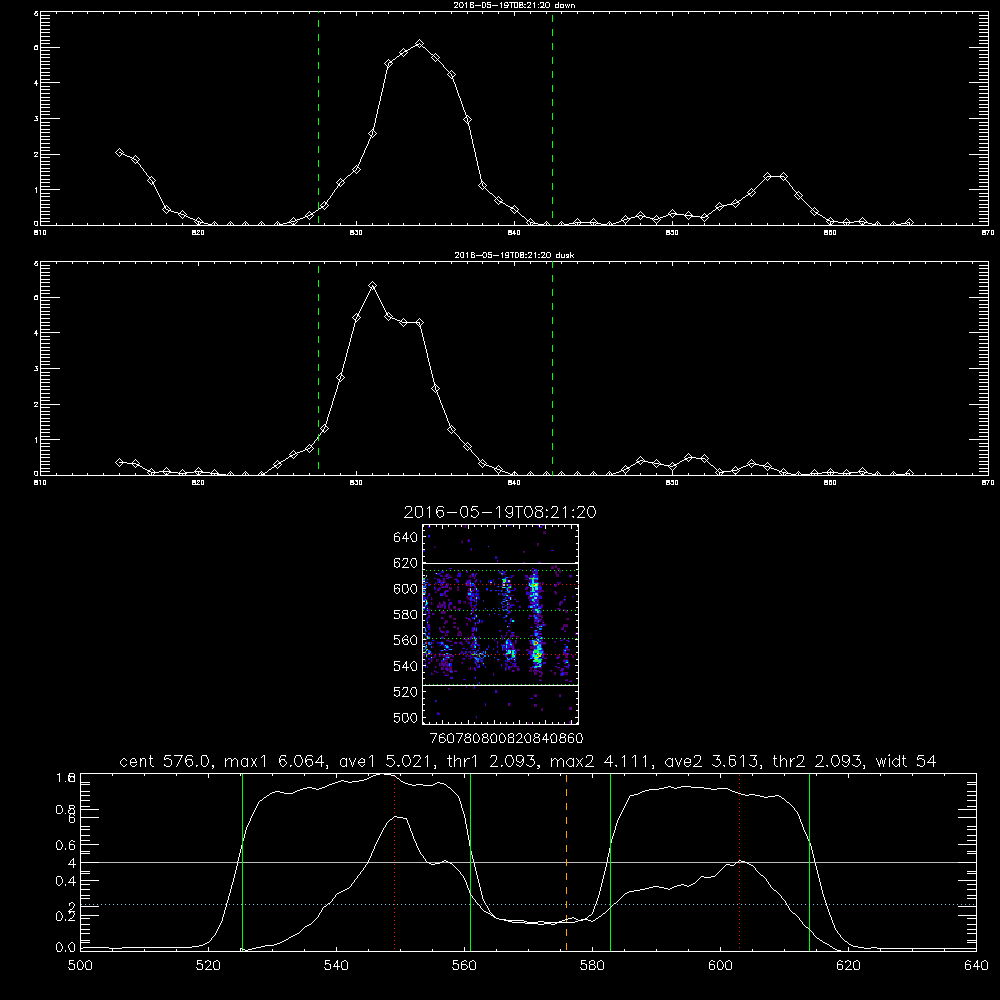
Task: Click the x-axis label 520 in bottom plot
Action: [x=208, y=966]
